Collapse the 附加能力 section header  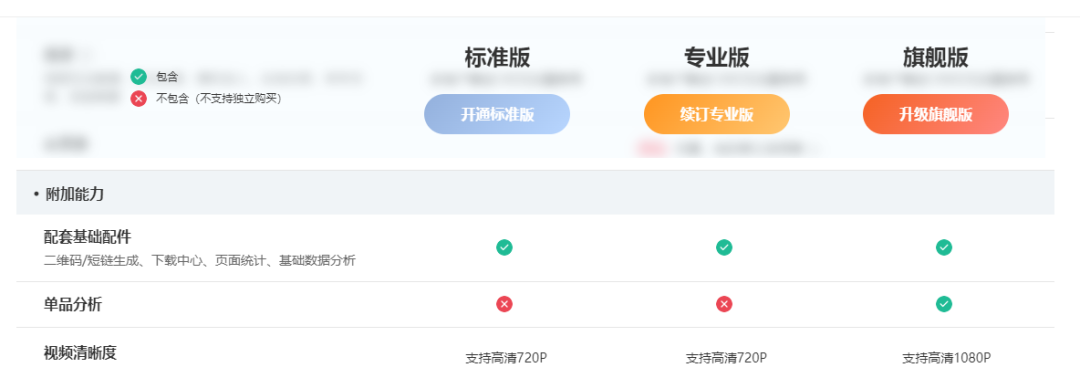(535, 193)
